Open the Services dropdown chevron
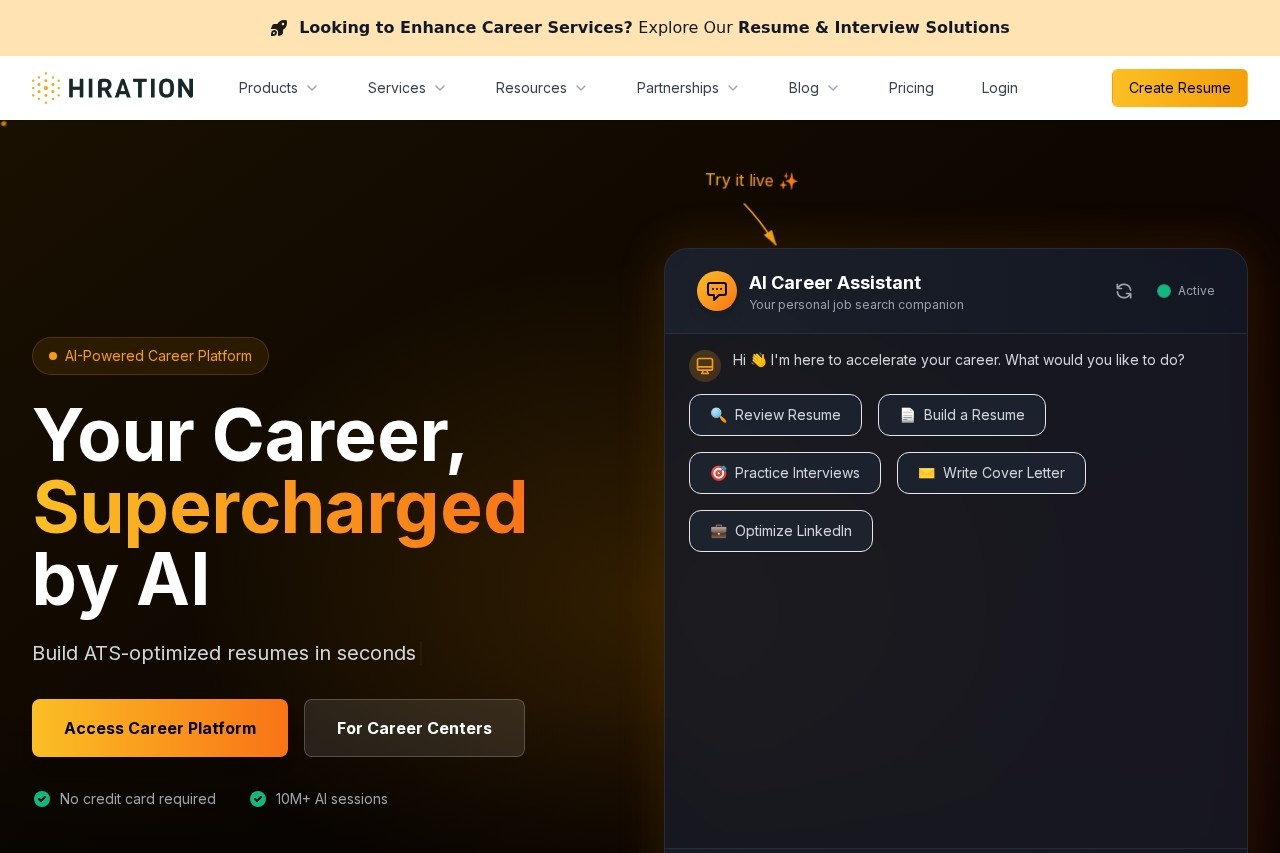1280x853 pixels. 439,88
